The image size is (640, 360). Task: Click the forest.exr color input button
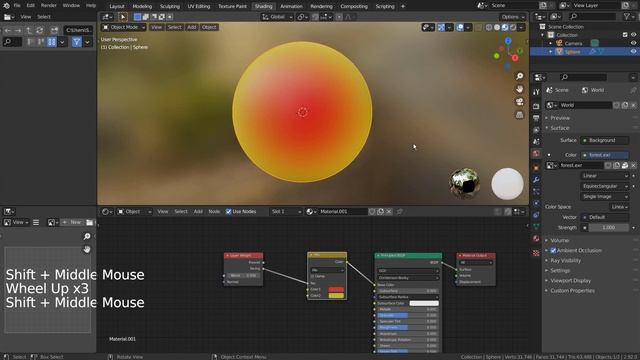604,155
